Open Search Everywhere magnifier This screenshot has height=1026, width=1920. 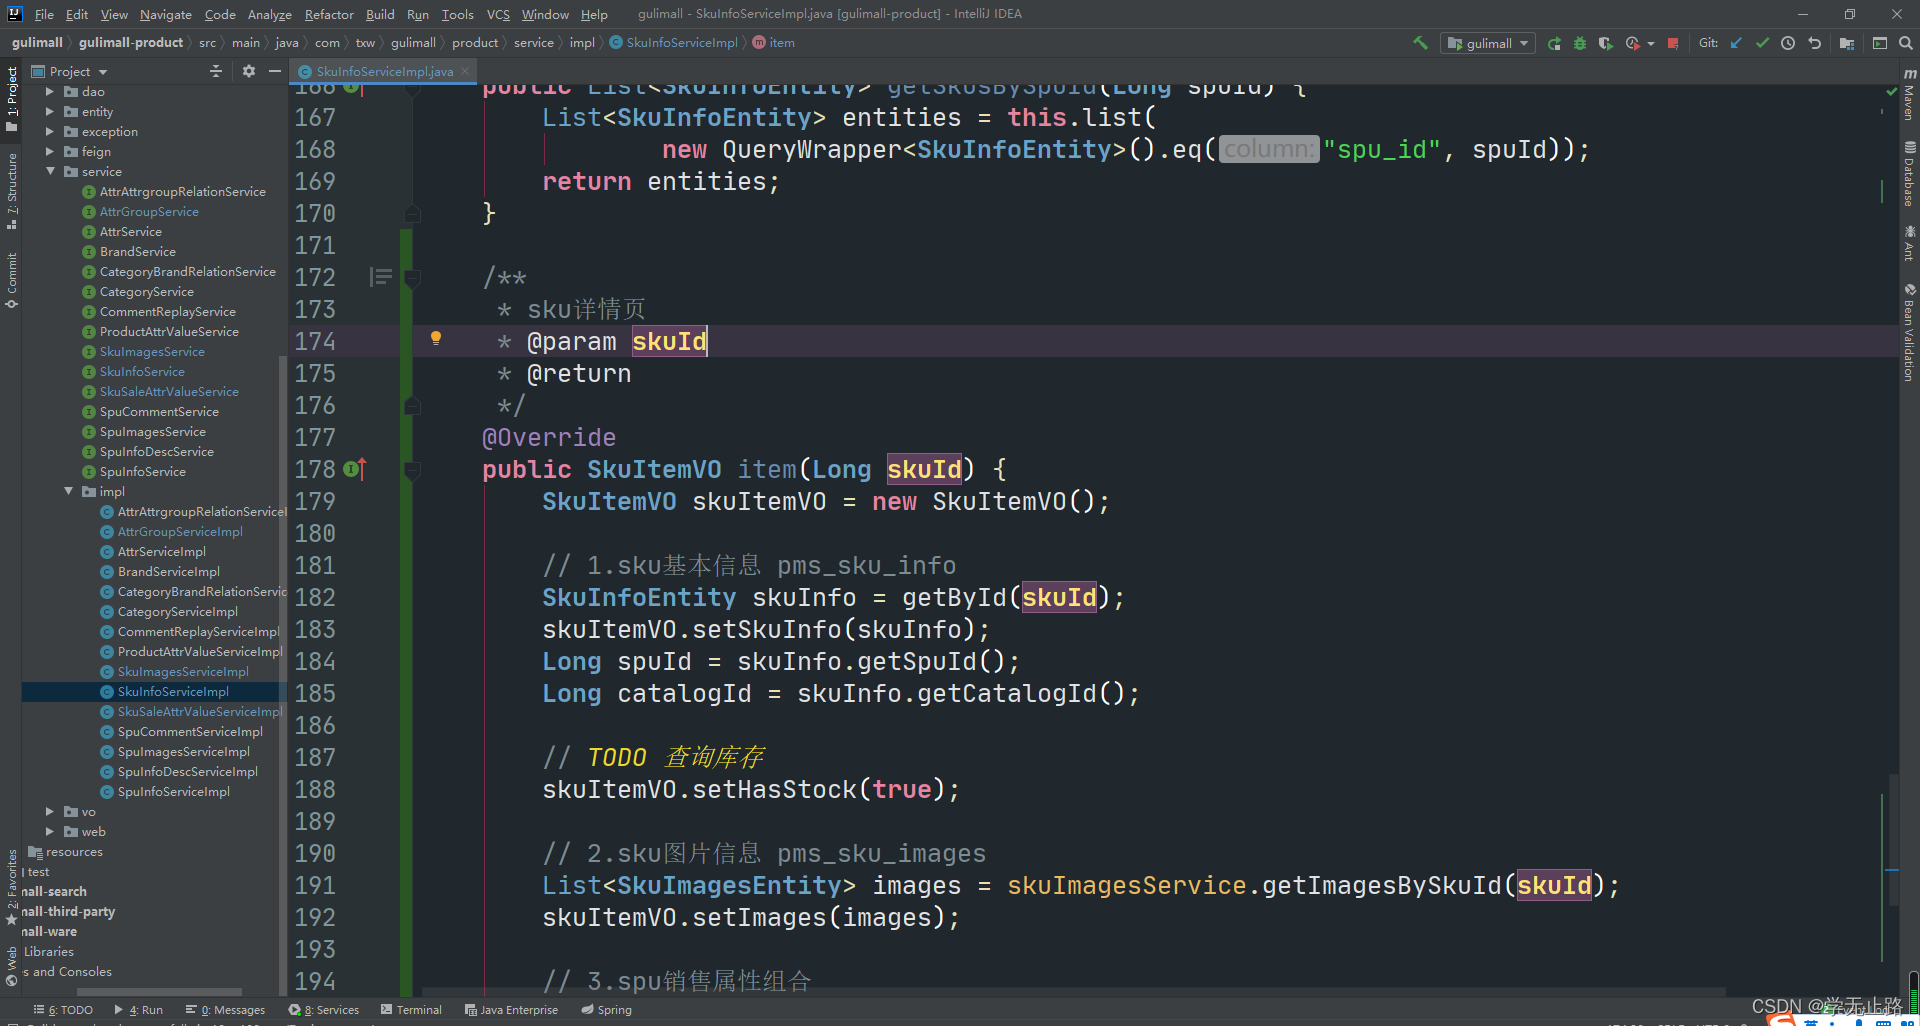coord(1906,43)
